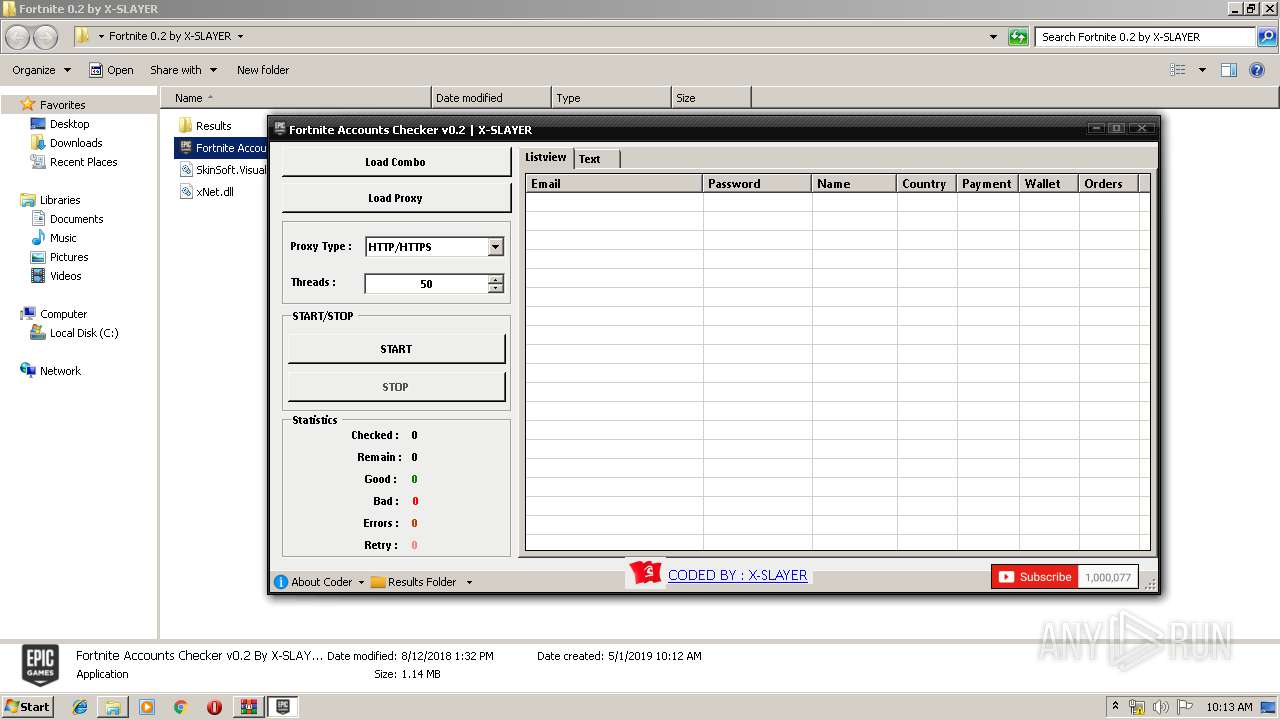Click Open in Explorer toolbar
This screenshot has width=1280, height=720.
click(111, 70)
